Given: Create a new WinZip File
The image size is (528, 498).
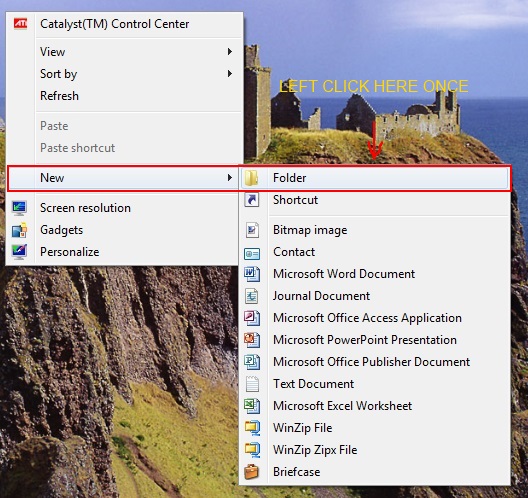Looking at the screenshot, I should coord(374,428).
